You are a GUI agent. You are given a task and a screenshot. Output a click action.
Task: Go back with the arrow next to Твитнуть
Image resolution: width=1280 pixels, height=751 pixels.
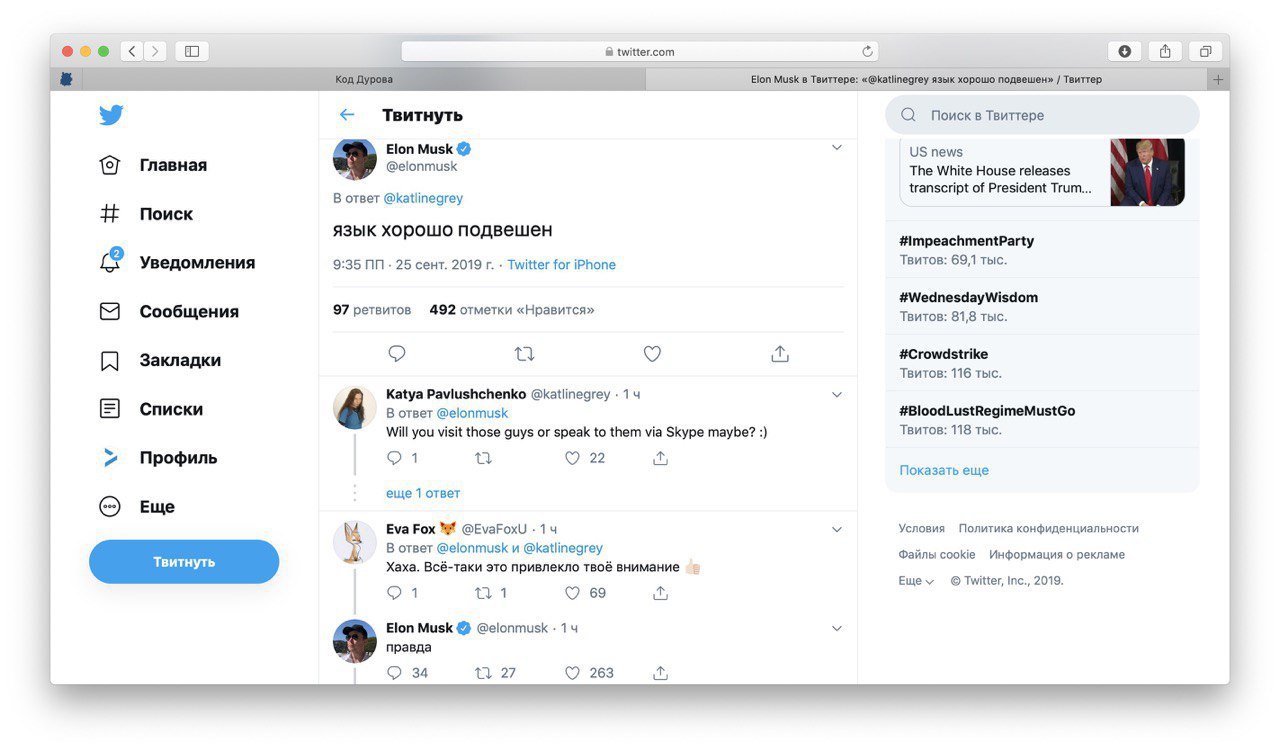347,115
